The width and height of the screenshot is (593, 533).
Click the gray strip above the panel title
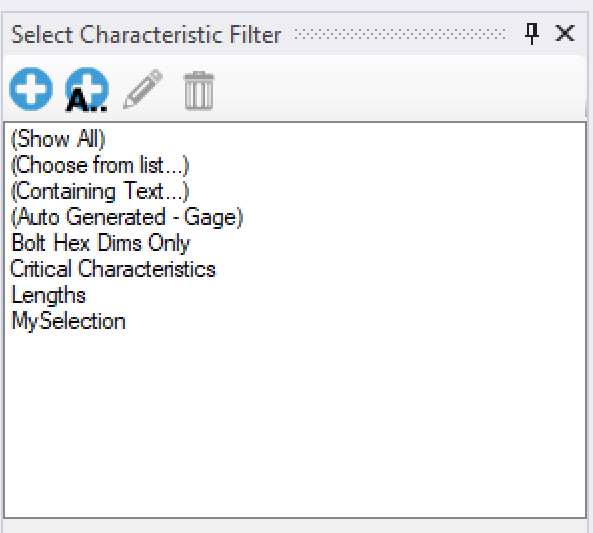[296, 5]
